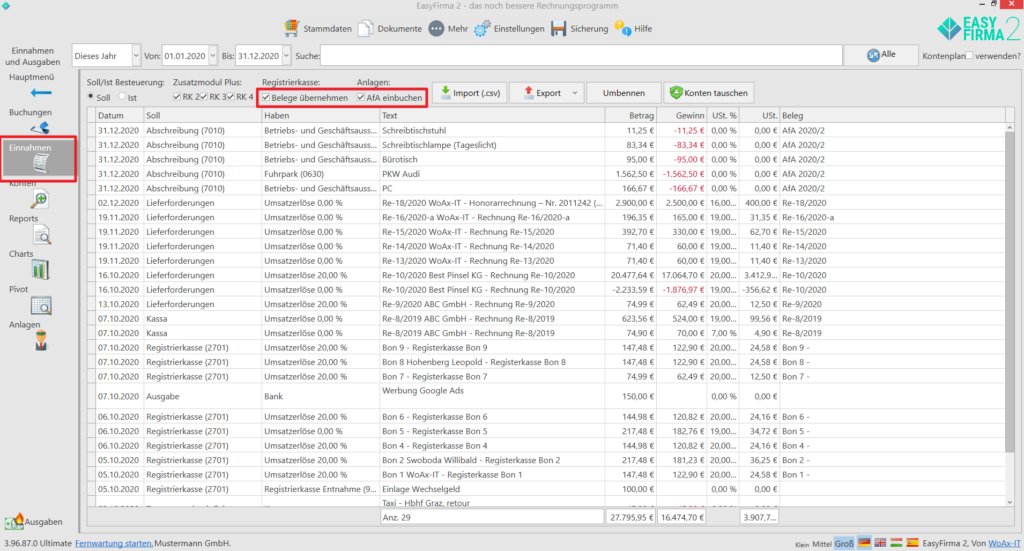Toggle AfA einbuchen checkbox
1024x551 pixels.
pos(360,97)
